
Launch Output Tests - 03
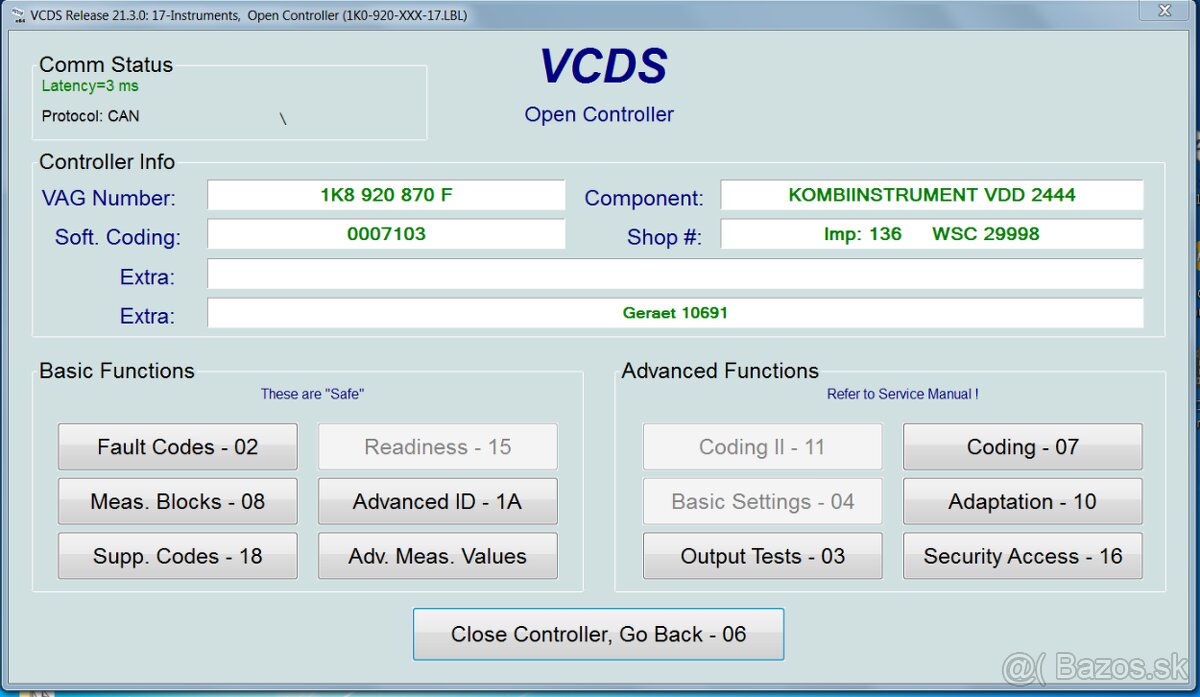762,556
